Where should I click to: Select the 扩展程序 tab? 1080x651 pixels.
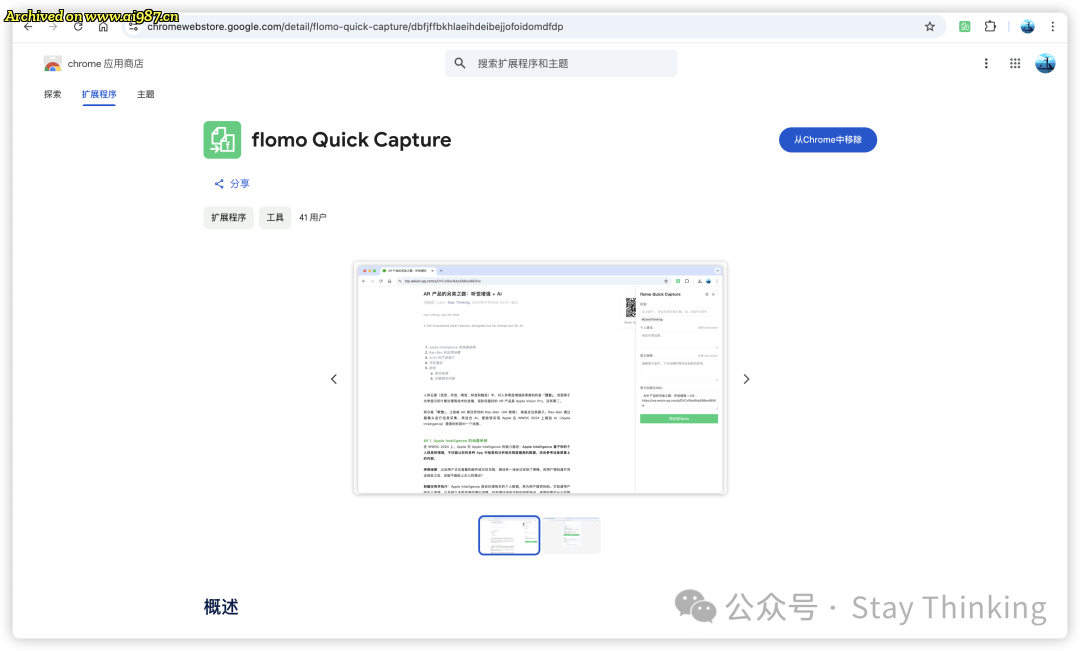pyautogui.click(x=99, y=94)
